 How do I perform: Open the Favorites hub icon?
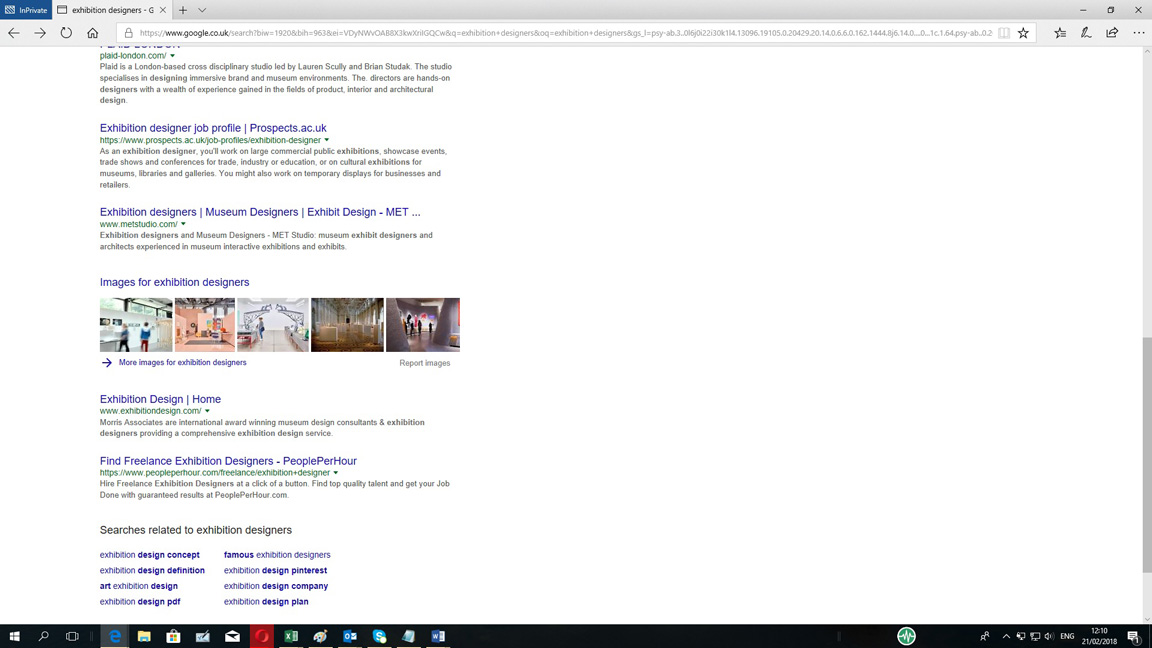[1060, 33]
